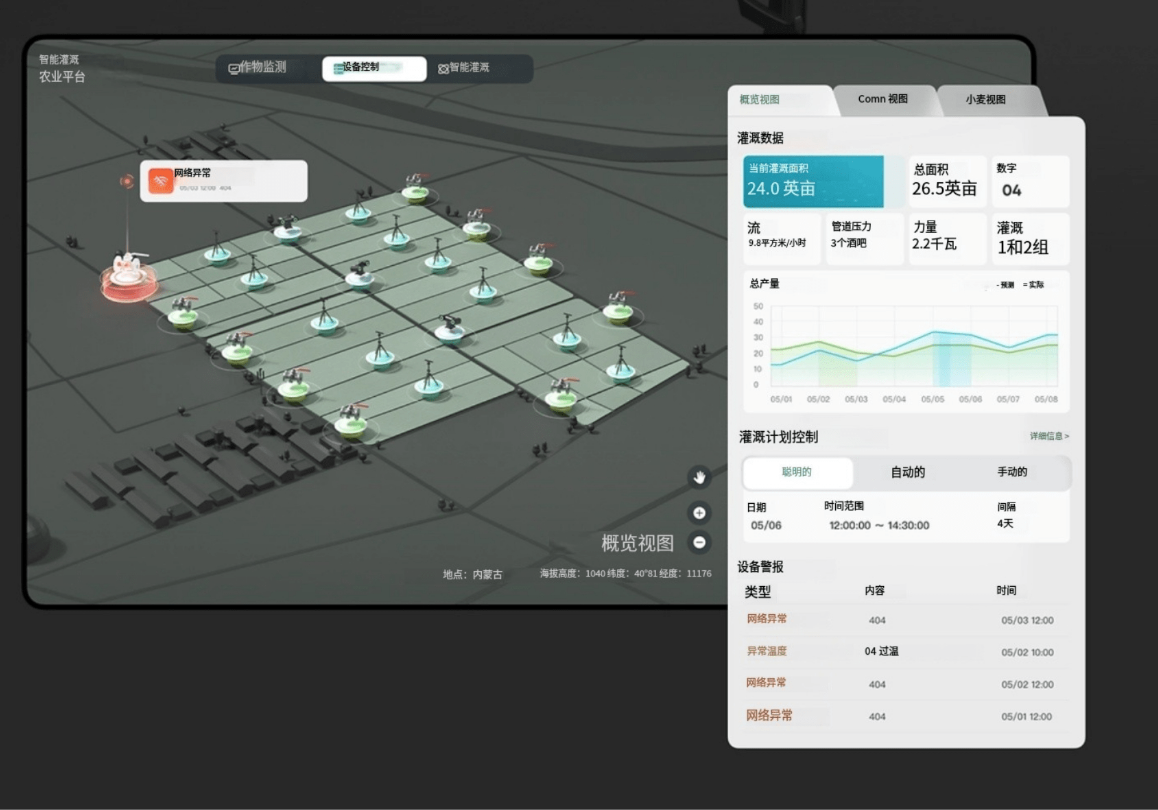Zoom in with the plus icon

pos(700,513)
